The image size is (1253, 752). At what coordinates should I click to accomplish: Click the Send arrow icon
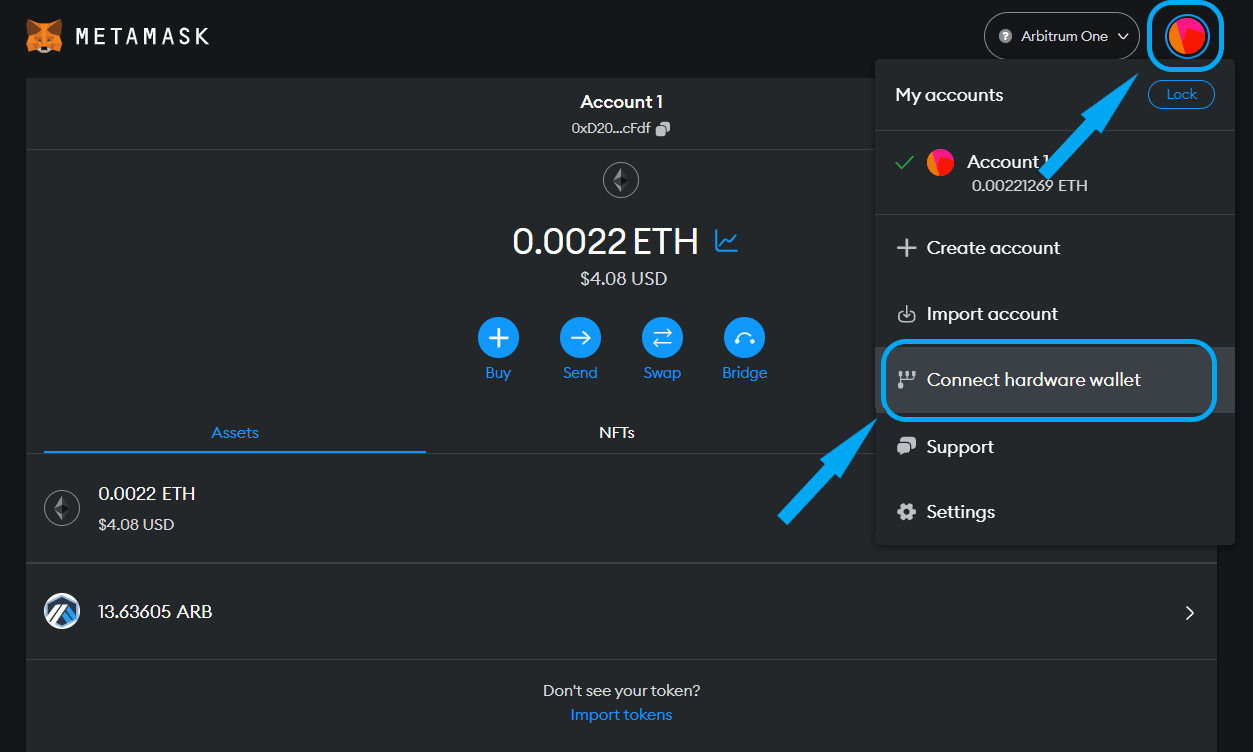580,338
